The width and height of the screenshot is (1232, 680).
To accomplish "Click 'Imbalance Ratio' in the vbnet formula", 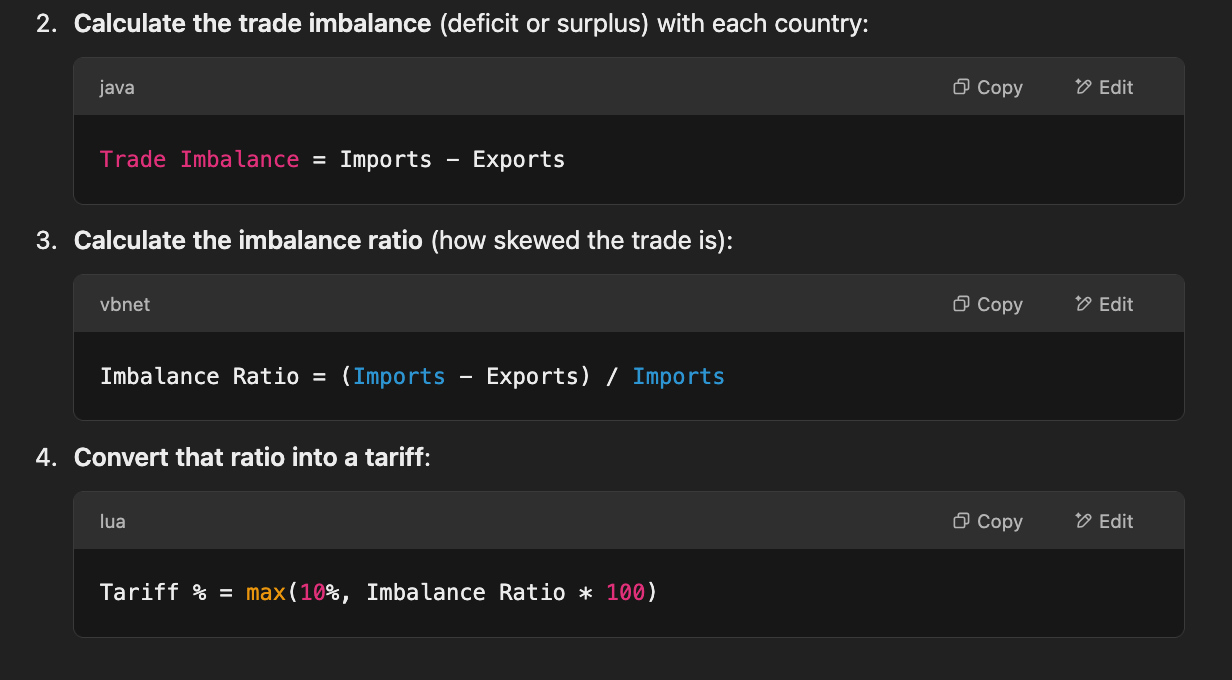I will tap(199, 376).
